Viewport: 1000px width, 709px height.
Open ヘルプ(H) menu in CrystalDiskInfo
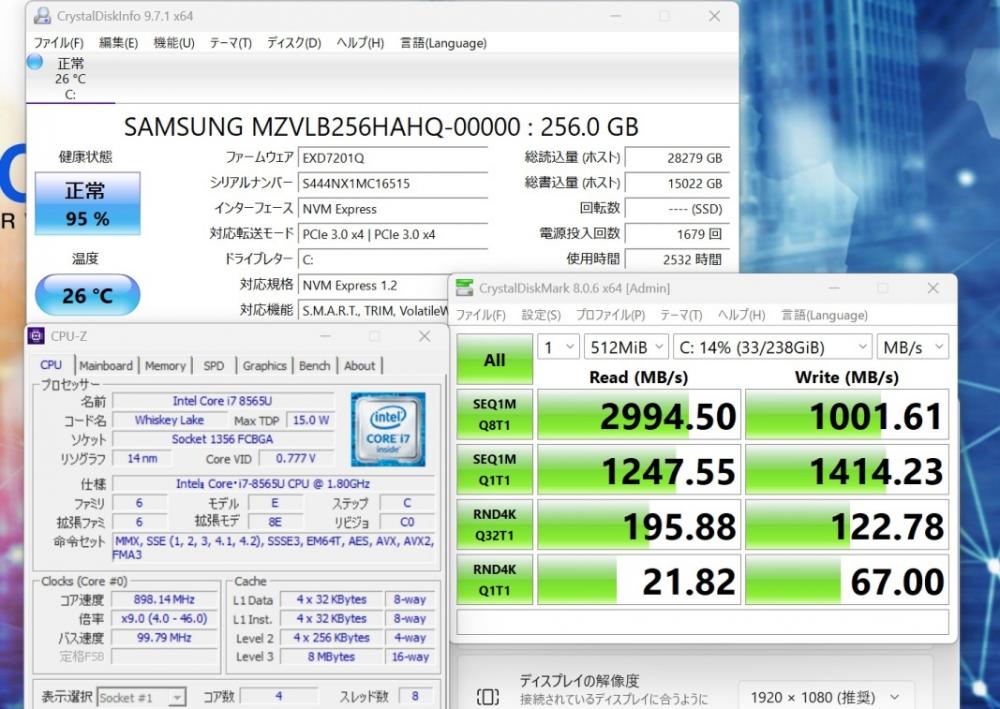point(360,43)
